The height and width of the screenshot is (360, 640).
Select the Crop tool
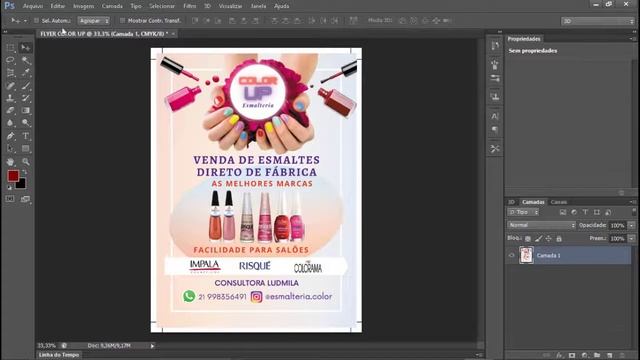(x=10, y=73)
